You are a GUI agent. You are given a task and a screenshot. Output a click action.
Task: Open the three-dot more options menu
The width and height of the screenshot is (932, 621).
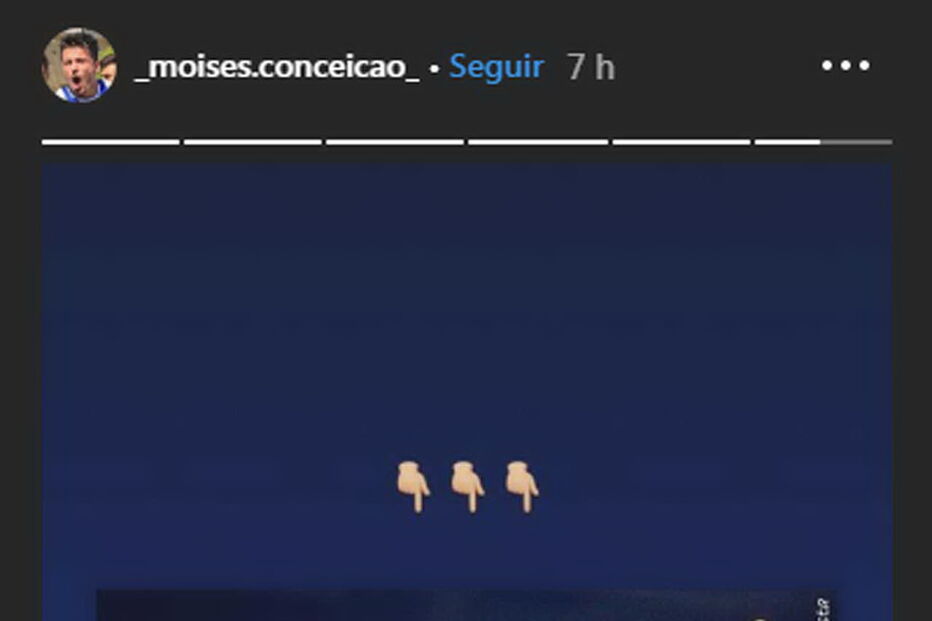pos(845,65)
